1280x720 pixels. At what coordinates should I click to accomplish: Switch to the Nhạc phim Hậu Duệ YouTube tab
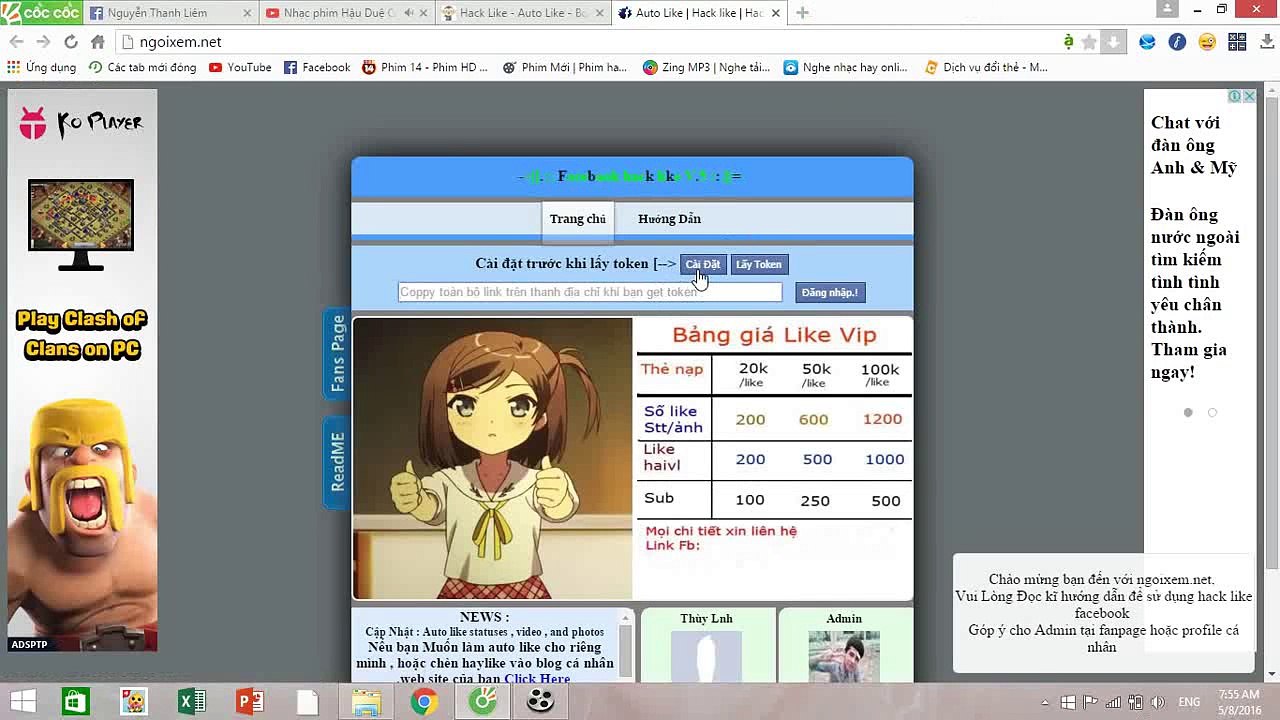[346, 13]
